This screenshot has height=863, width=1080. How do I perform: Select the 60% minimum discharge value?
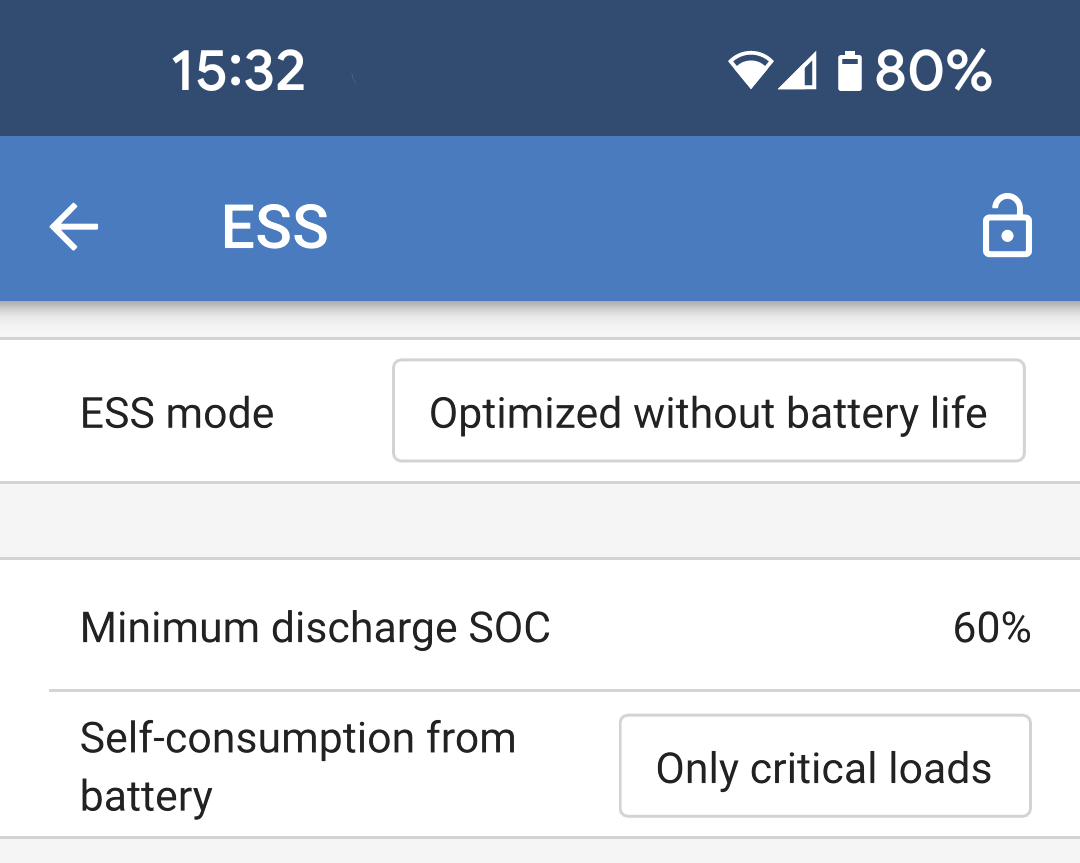coord(991,628)
